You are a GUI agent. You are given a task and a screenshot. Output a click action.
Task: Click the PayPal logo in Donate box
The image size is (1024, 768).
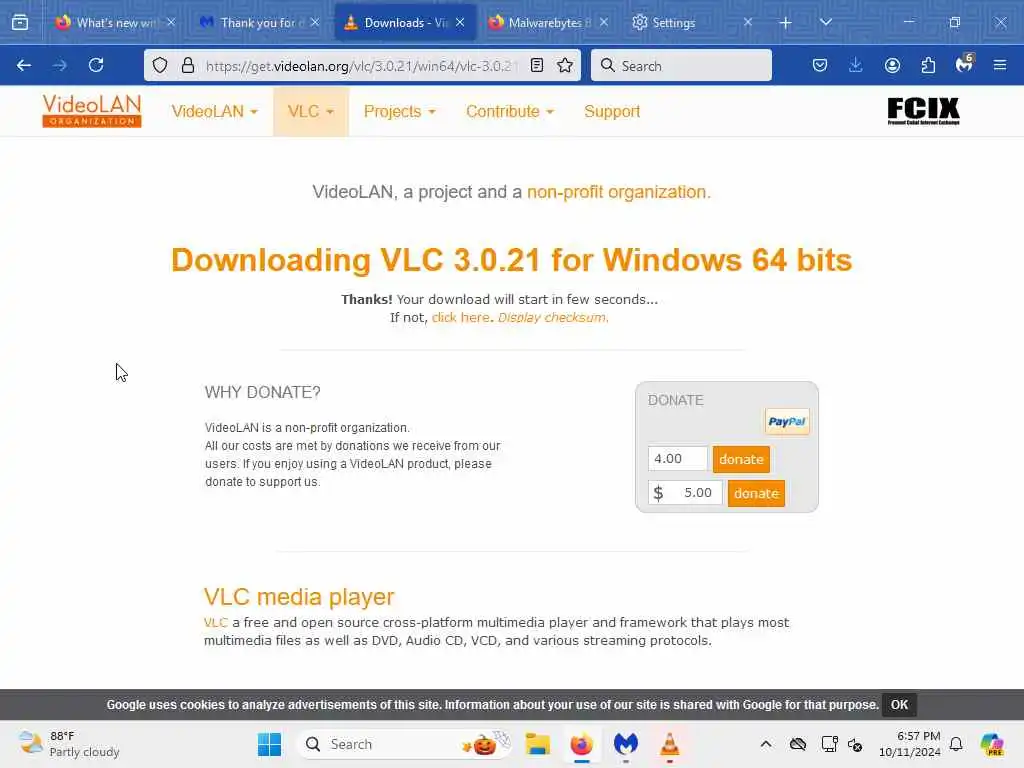(787, 422)
